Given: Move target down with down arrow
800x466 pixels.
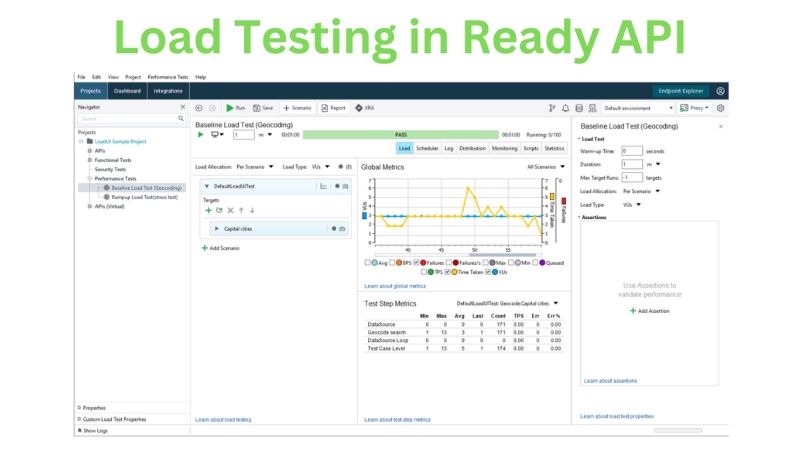Looking at the screenshot, I should coord(252,210).
